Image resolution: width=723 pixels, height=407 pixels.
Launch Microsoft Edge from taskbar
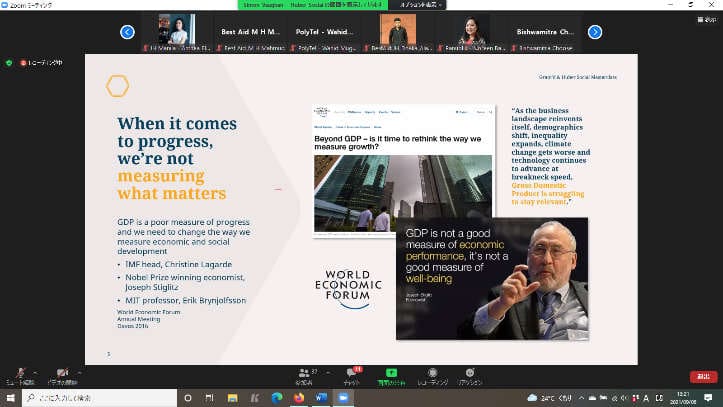[277, 398]
